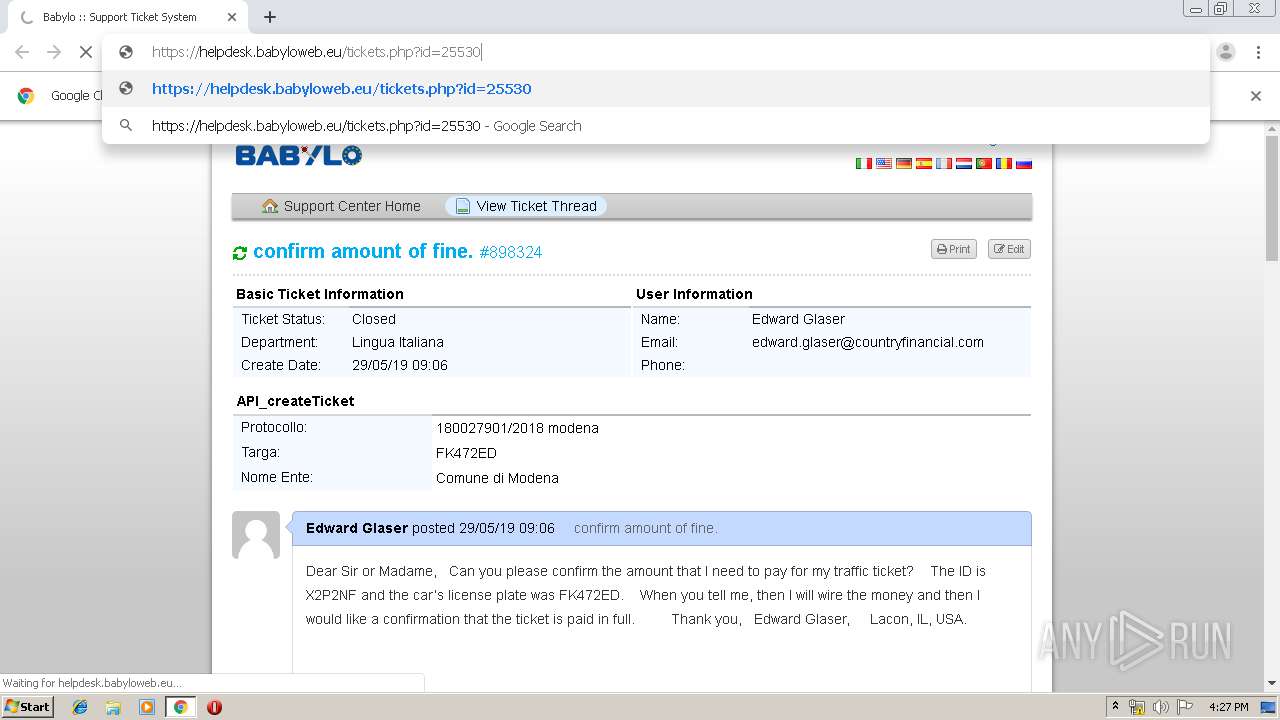Click the green refresh icon beside ticket title
The width and height of the screenshot is (1280, 720).
(x=240, y=253)
